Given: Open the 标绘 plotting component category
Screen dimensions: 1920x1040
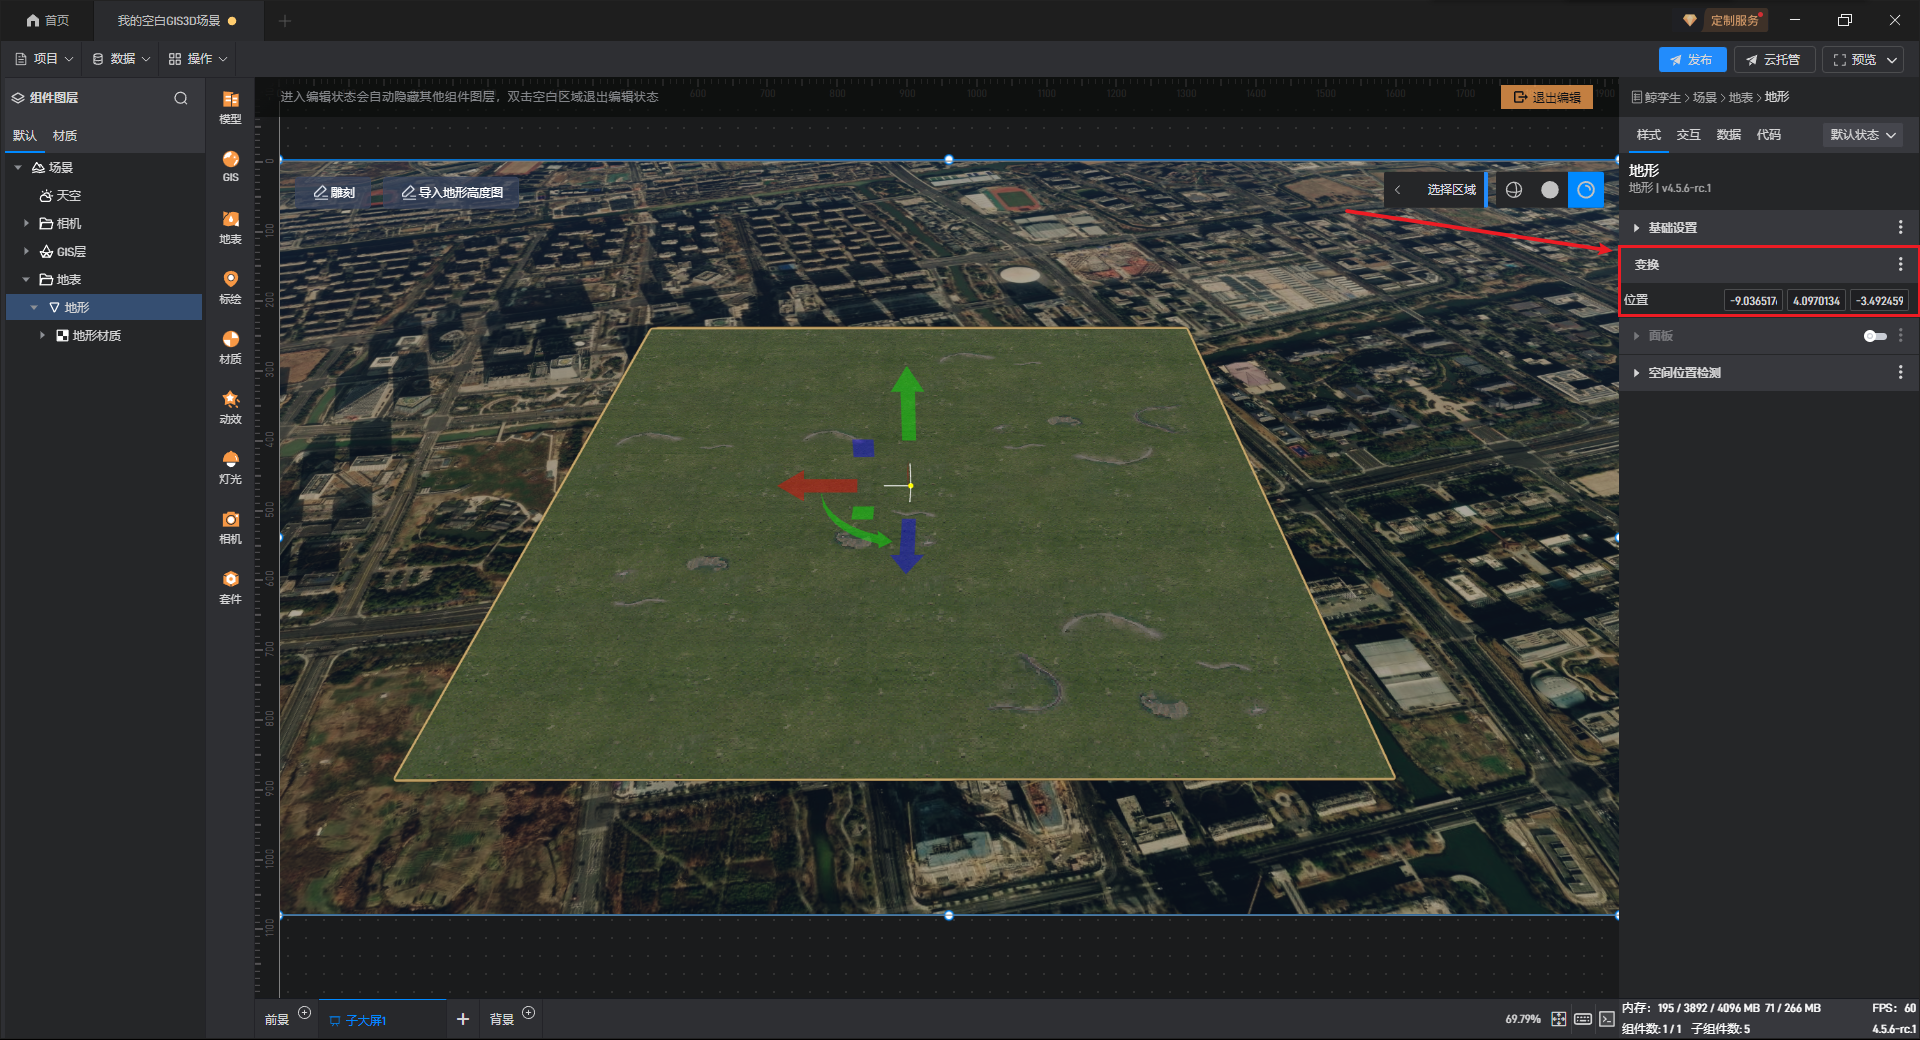Looking at the screenshot, I should (x=230, y=287).
